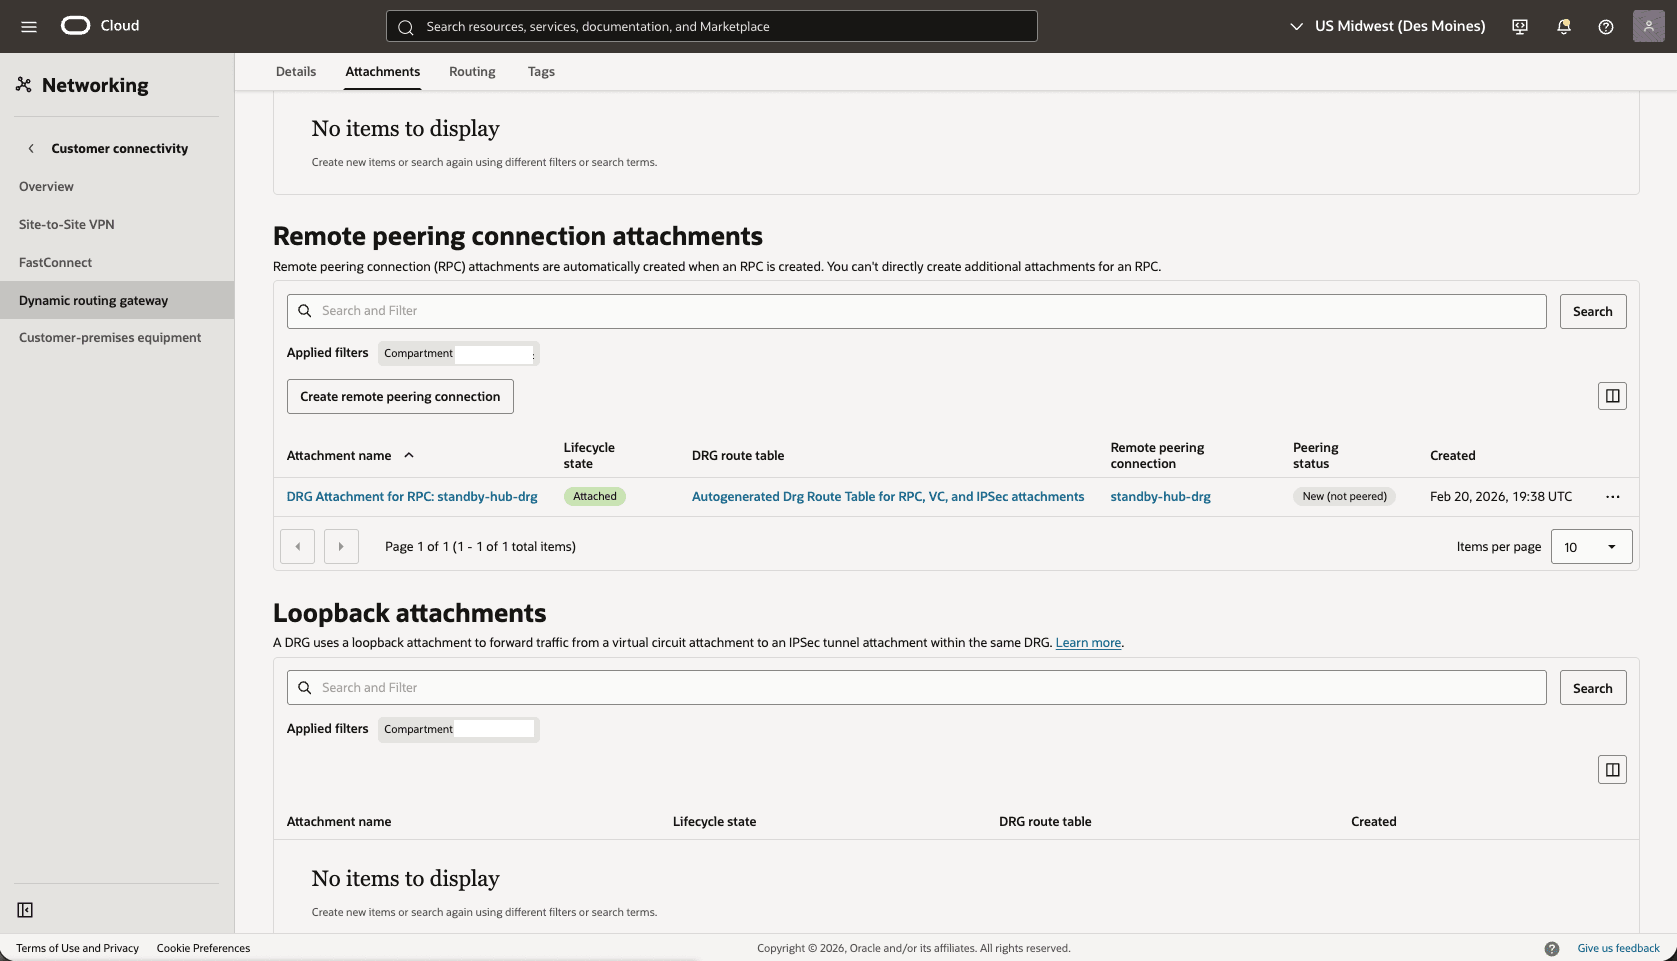Open the profile avatar menu
The width and height of the screenshot is (1677, 961).
click(1649, 26)
